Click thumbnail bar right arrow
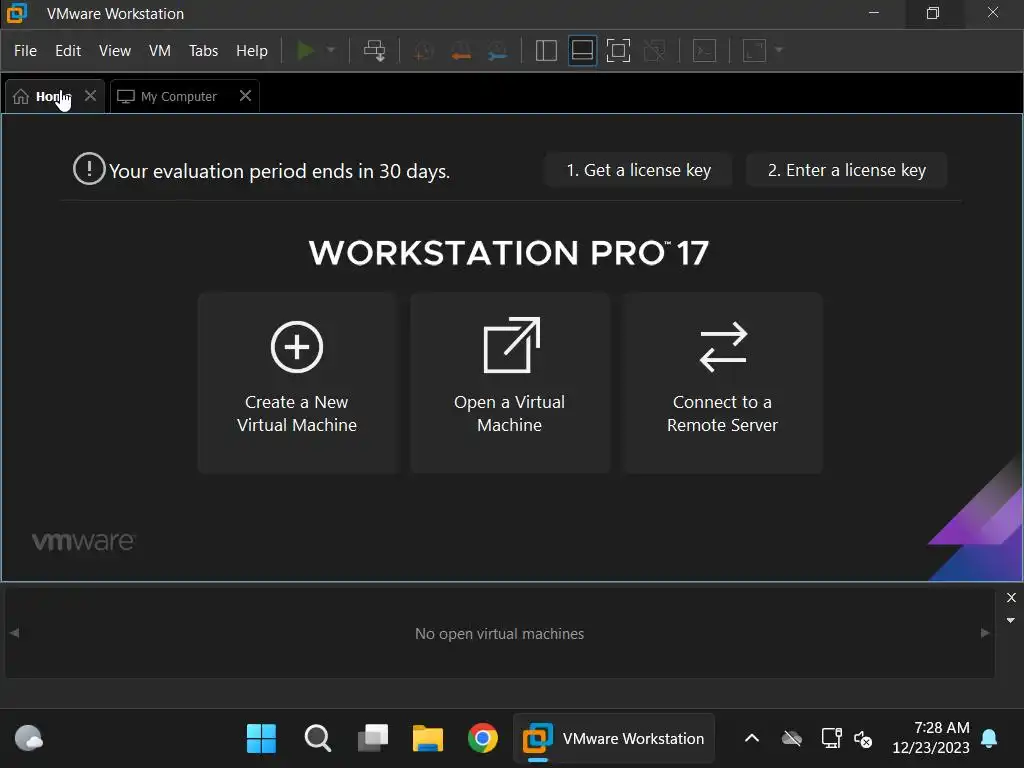This screenshot has width=1024, height=768. coord(985,633)
